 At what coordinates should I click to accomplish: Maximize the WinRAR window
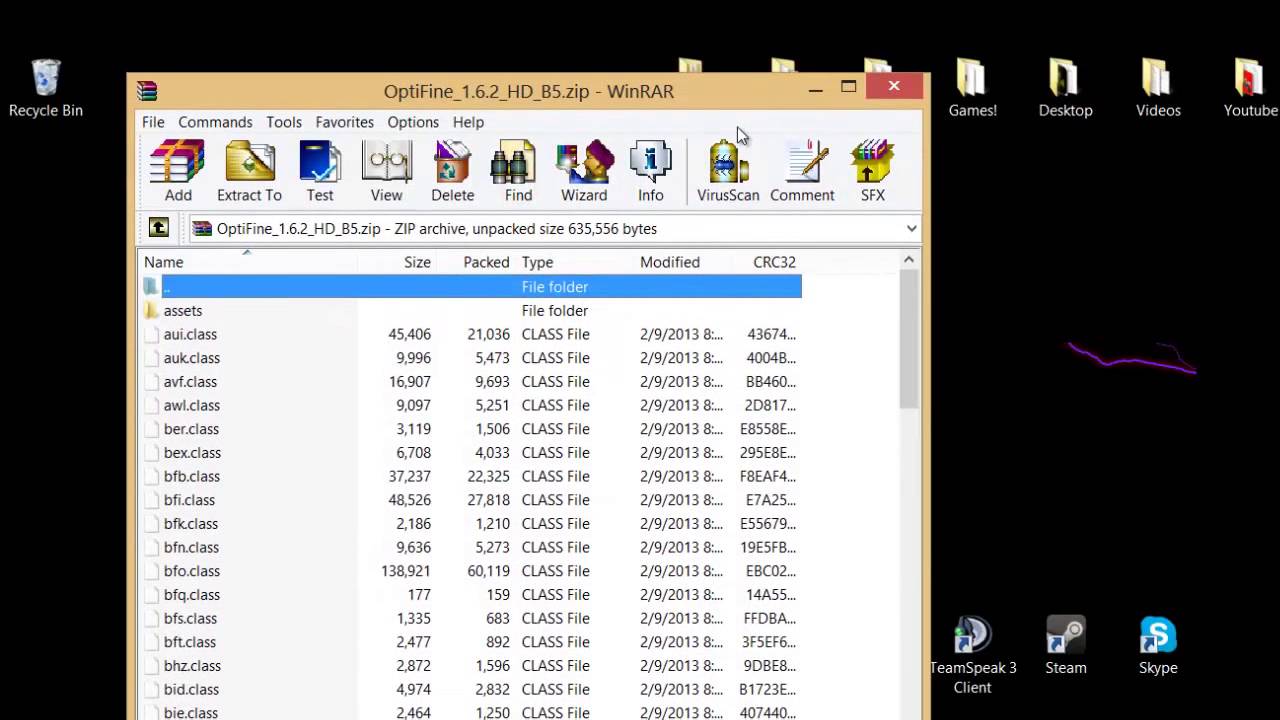tap(849, 88)
